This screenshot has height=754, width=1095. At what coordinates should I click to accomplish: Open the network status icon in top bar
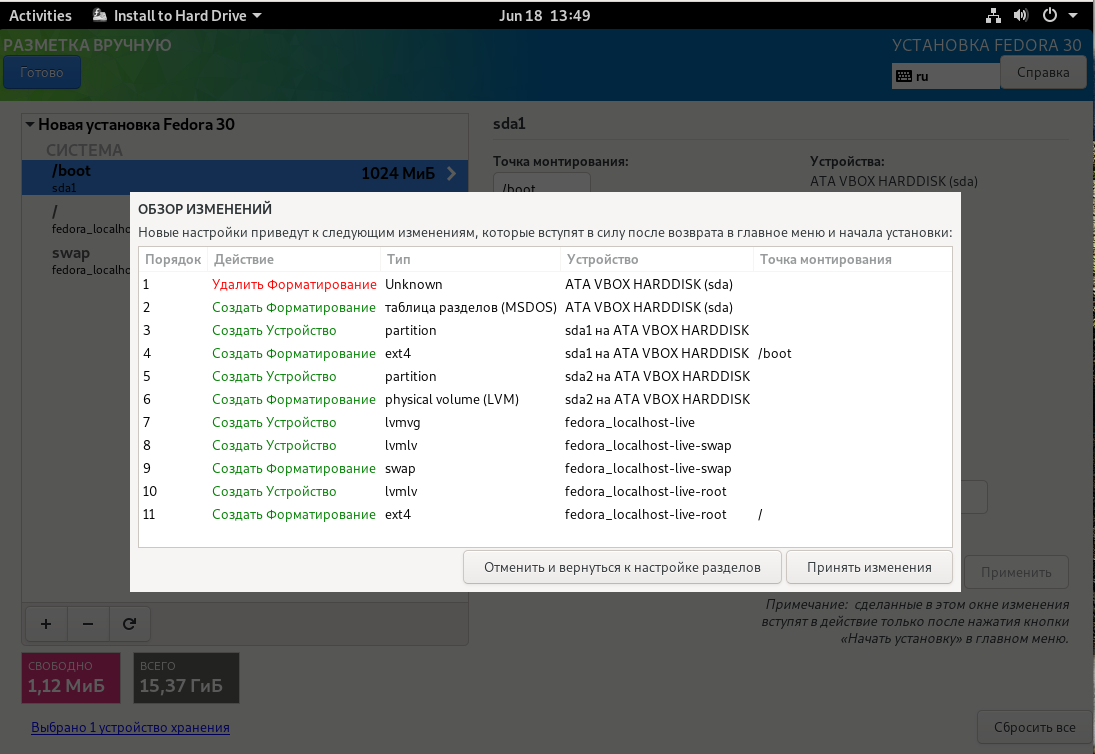coord(992,15)
